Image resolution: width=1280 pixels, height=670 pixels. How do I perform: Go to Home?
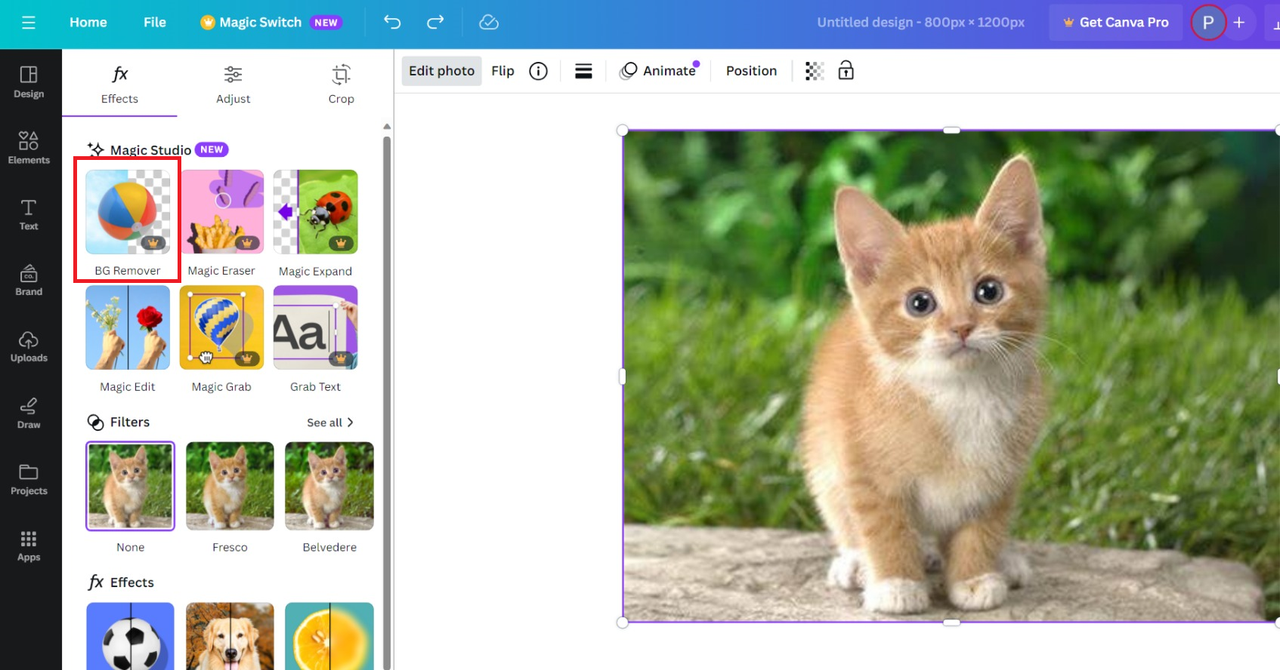point(88,22)
